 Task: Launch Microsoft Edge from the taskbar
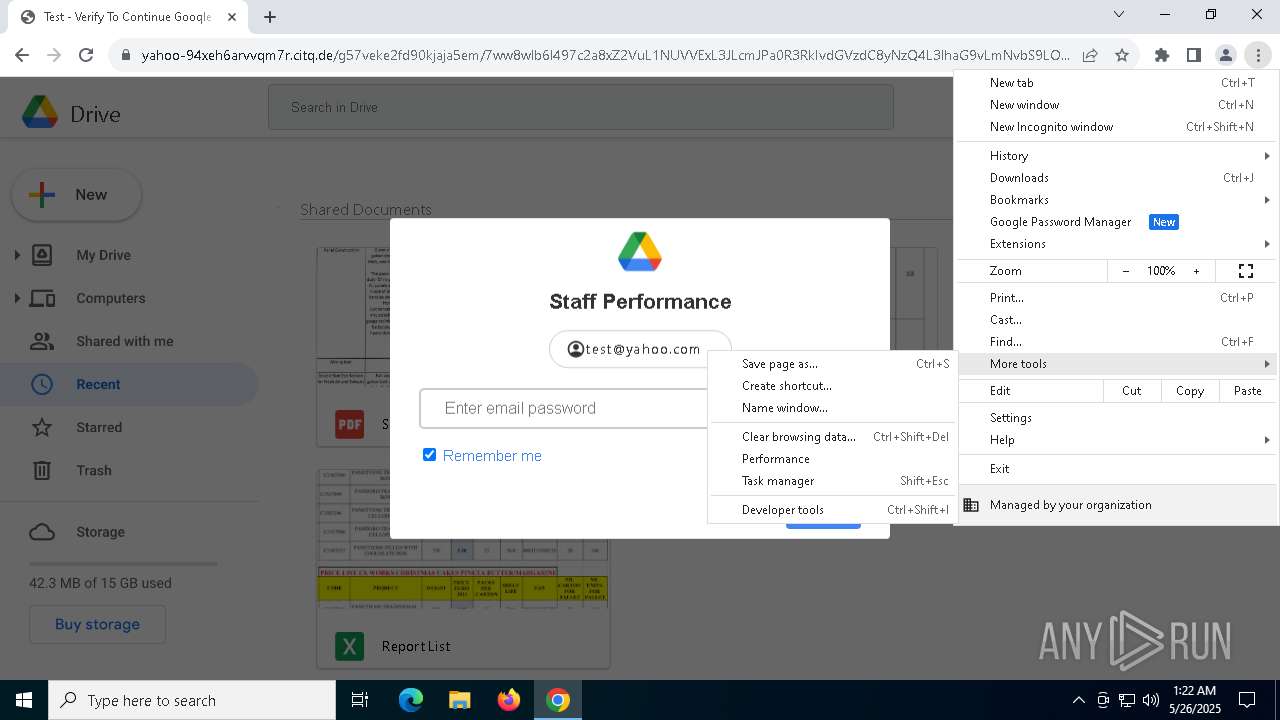click(411, 700)
